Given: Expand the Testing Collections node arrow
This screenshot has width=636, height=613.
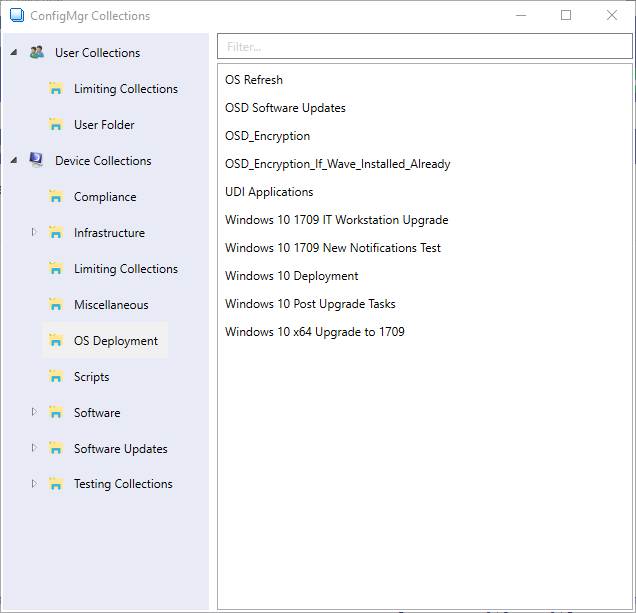Looking at the screenshot, I should 34,483.
